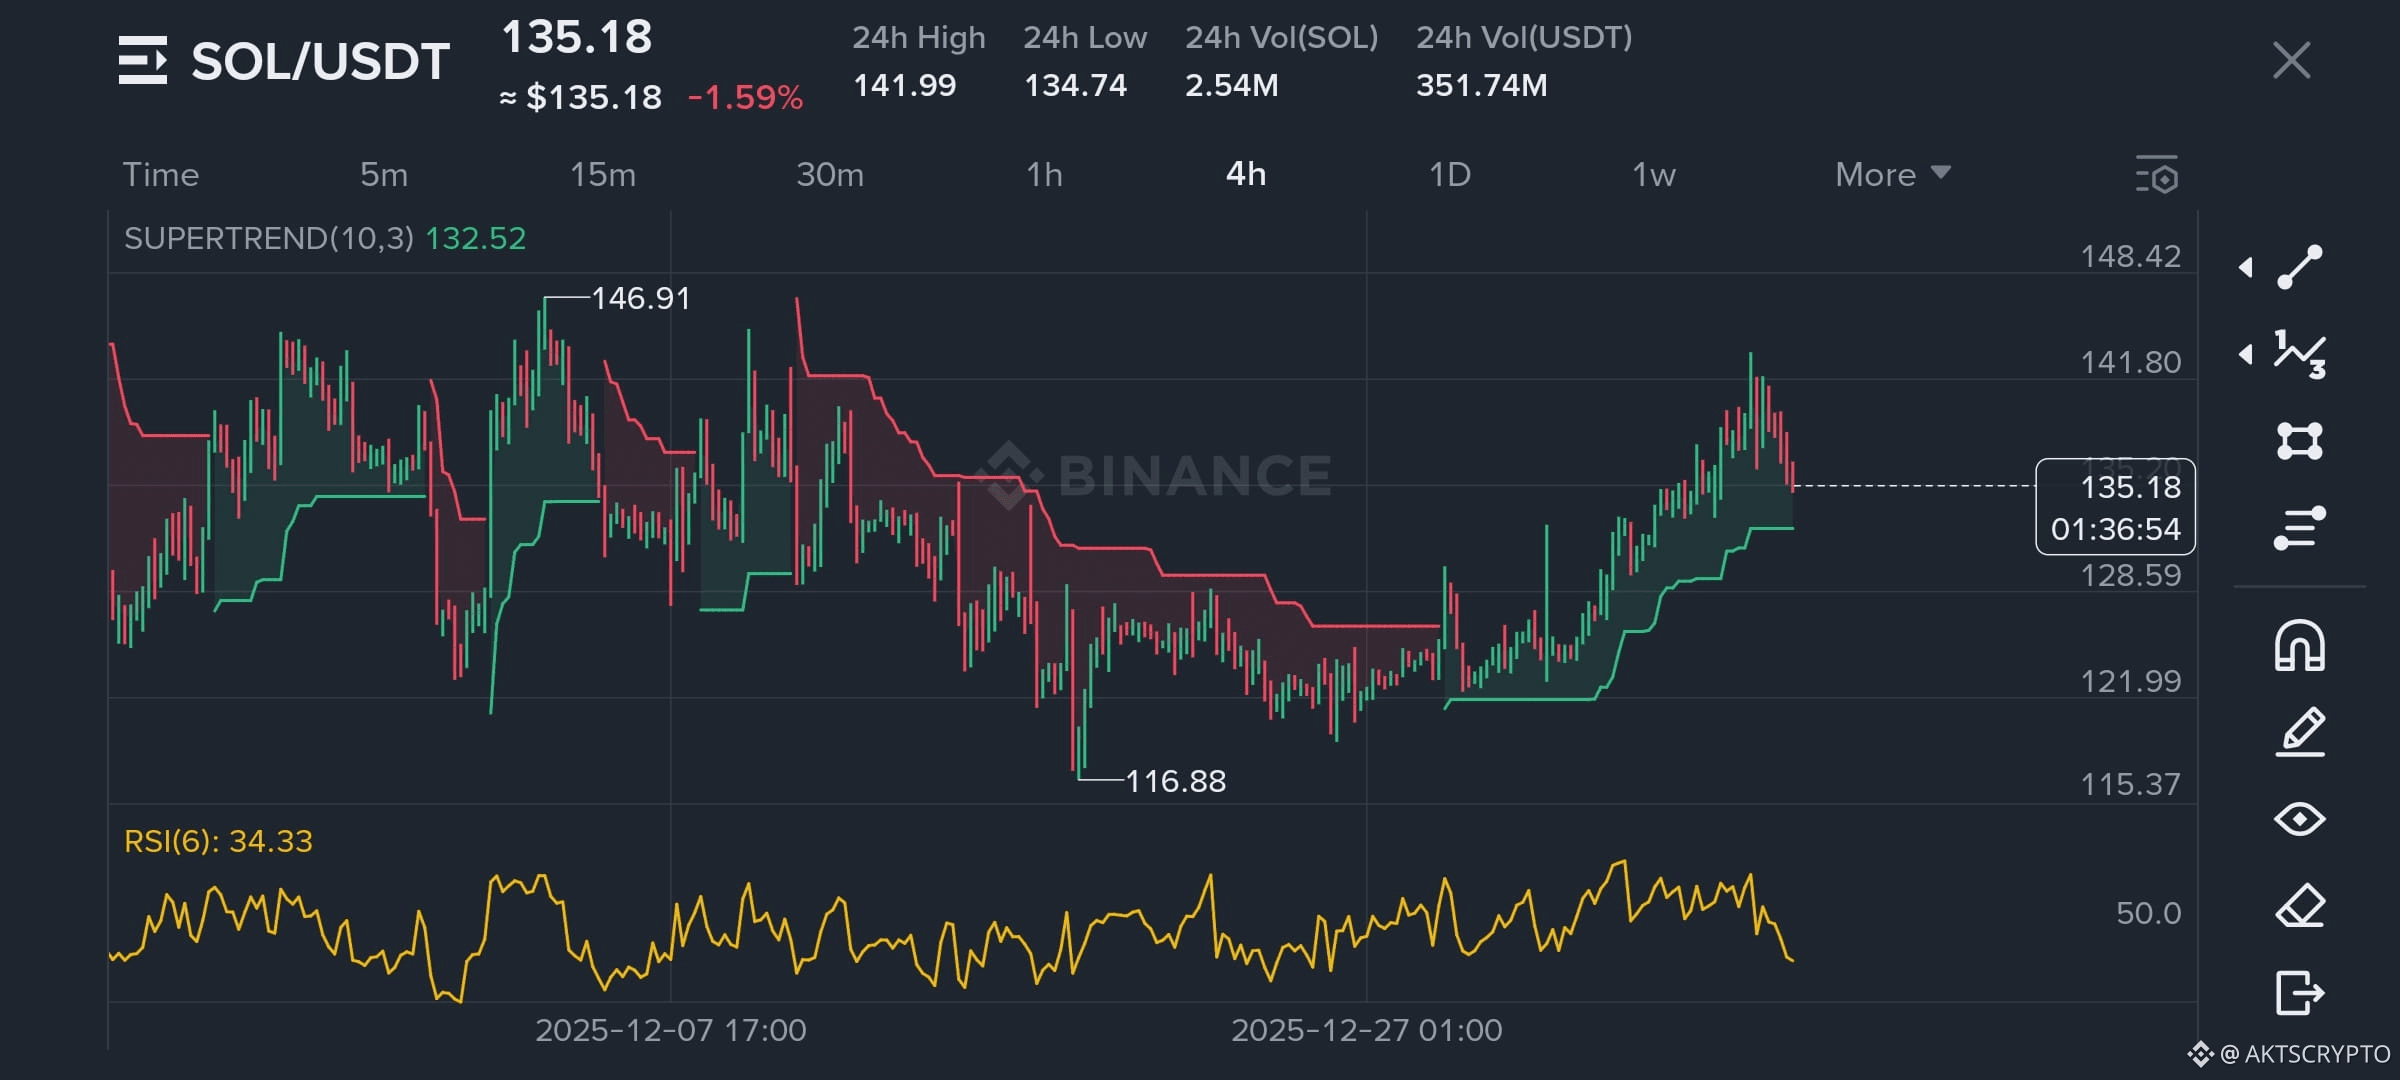Tap the 24h Vol(USDT) value 351.74M

(x=1482, y=85)
